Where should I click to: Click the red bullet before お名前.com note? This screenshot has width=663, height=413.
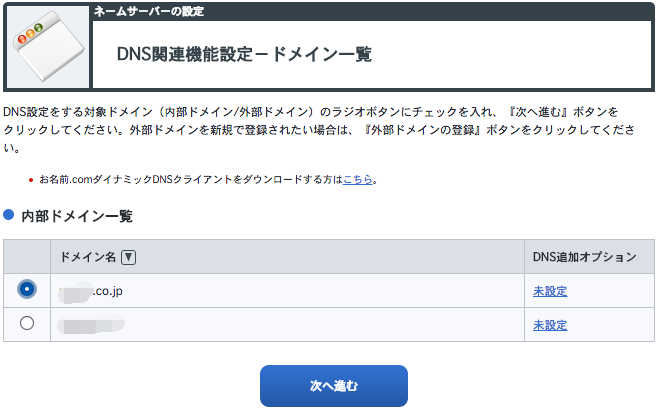[x=30, y=181]
